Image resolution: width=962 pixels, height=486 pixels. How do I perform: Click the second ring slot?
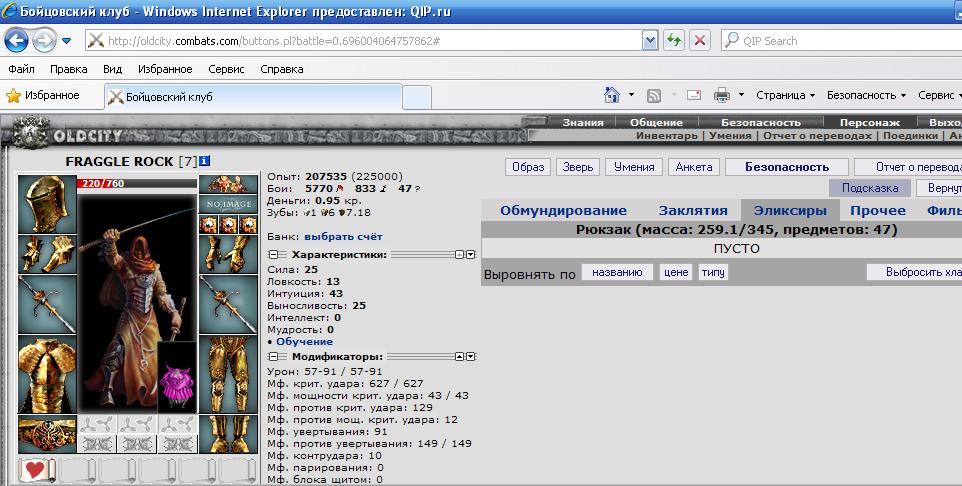228,224
